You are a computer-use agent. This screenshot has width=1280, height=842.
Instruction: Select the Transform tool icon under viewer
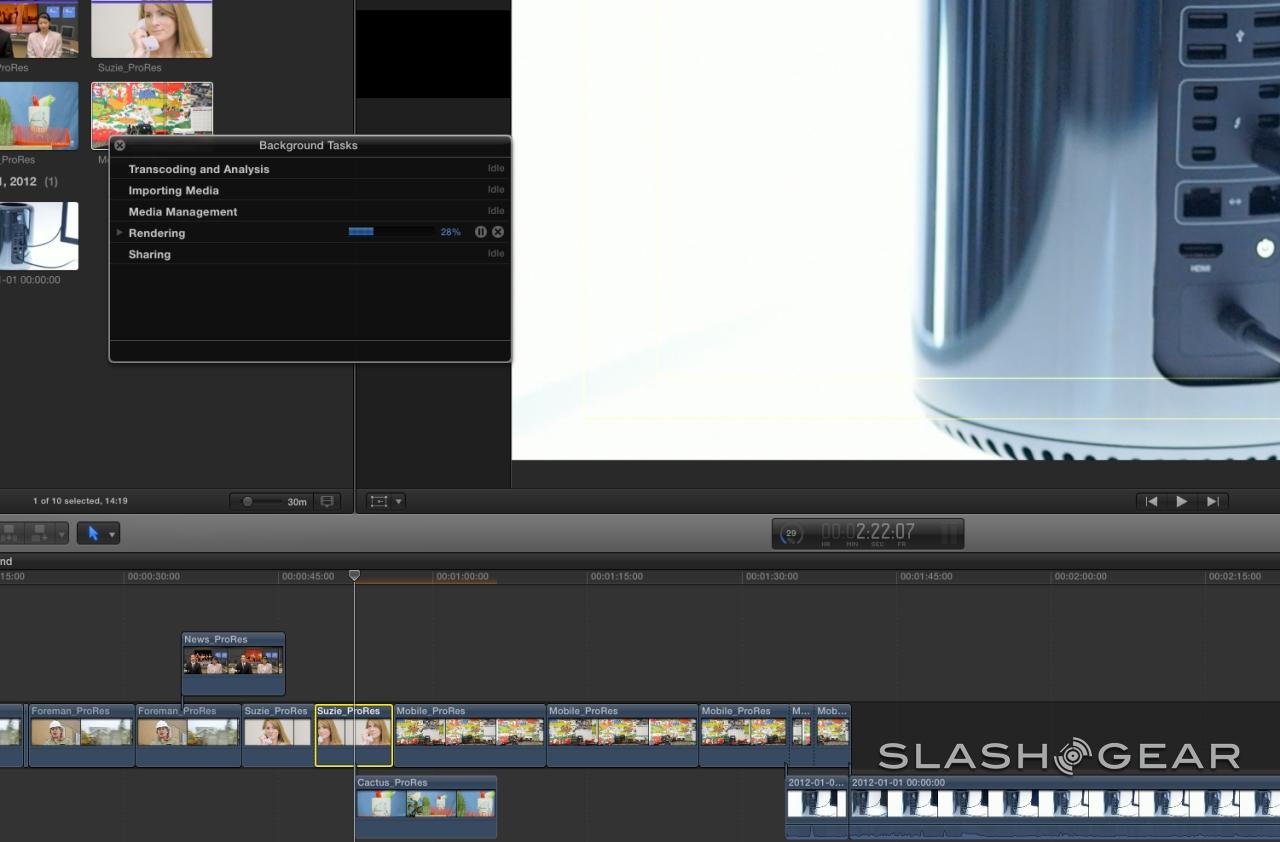tap(379, 502)
